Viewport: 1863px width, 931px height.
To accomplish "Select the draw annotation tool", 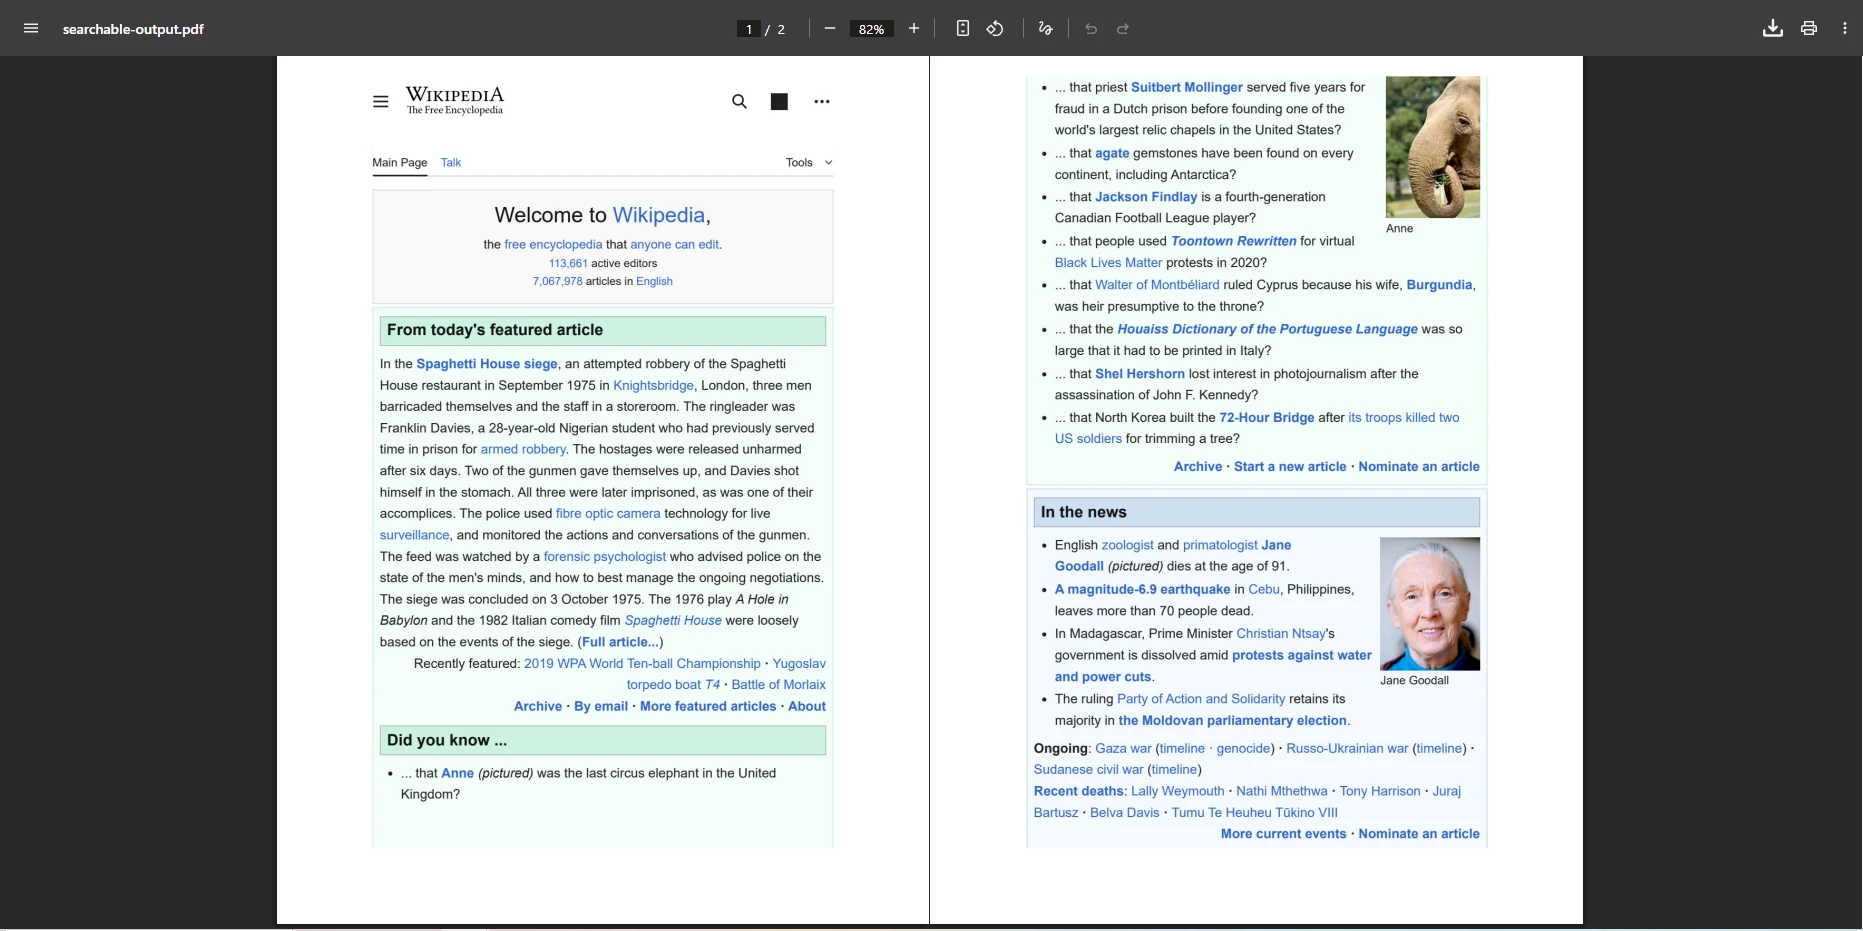I will [1045, 29].
